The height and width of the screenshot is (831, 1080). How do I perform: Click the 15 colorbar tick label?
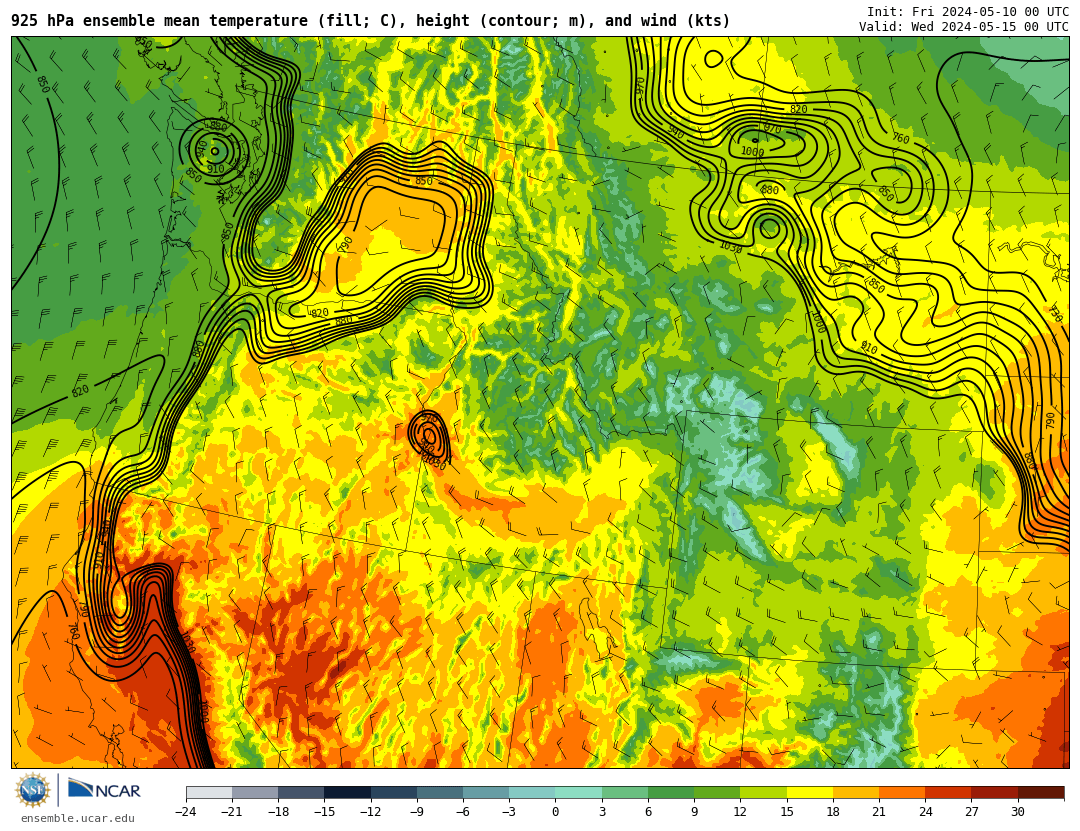pyautogui.click(x=787, y=812)
